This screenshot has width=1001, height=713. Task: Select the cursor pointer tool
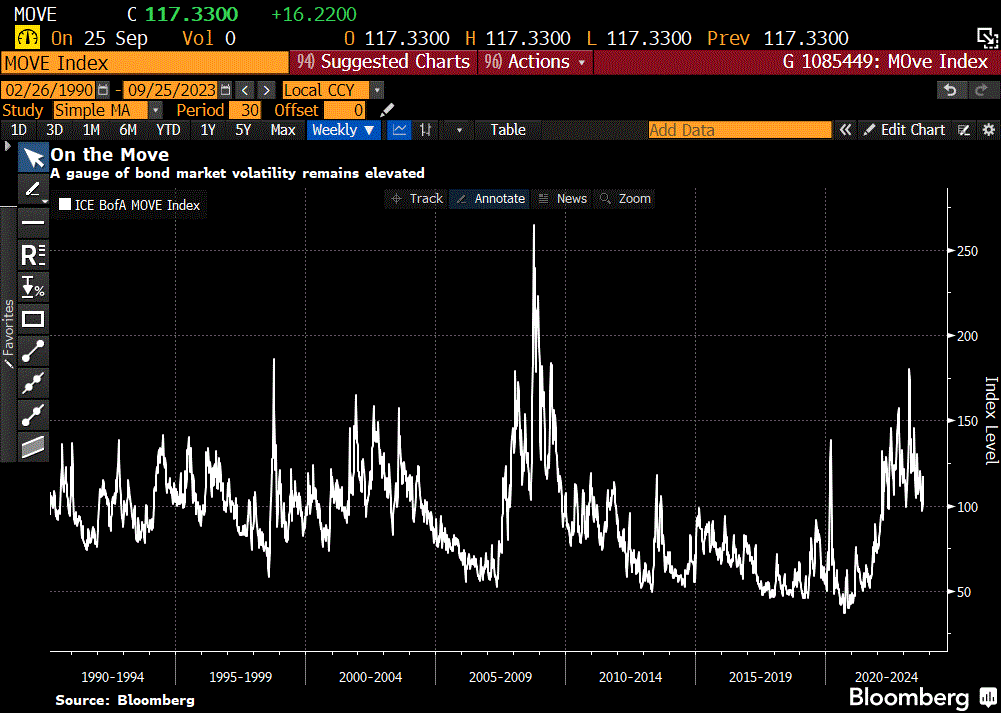[x=33, y=158]
